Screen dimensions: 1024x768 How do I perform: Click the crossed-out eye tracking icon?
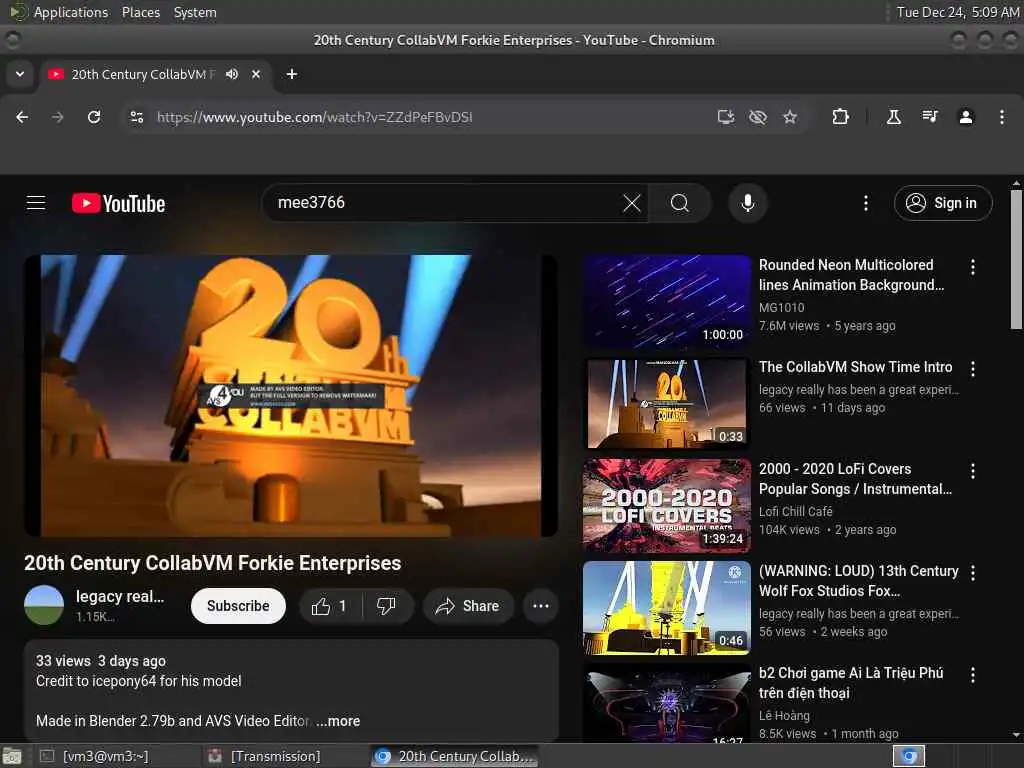click(x=758, y=117)
